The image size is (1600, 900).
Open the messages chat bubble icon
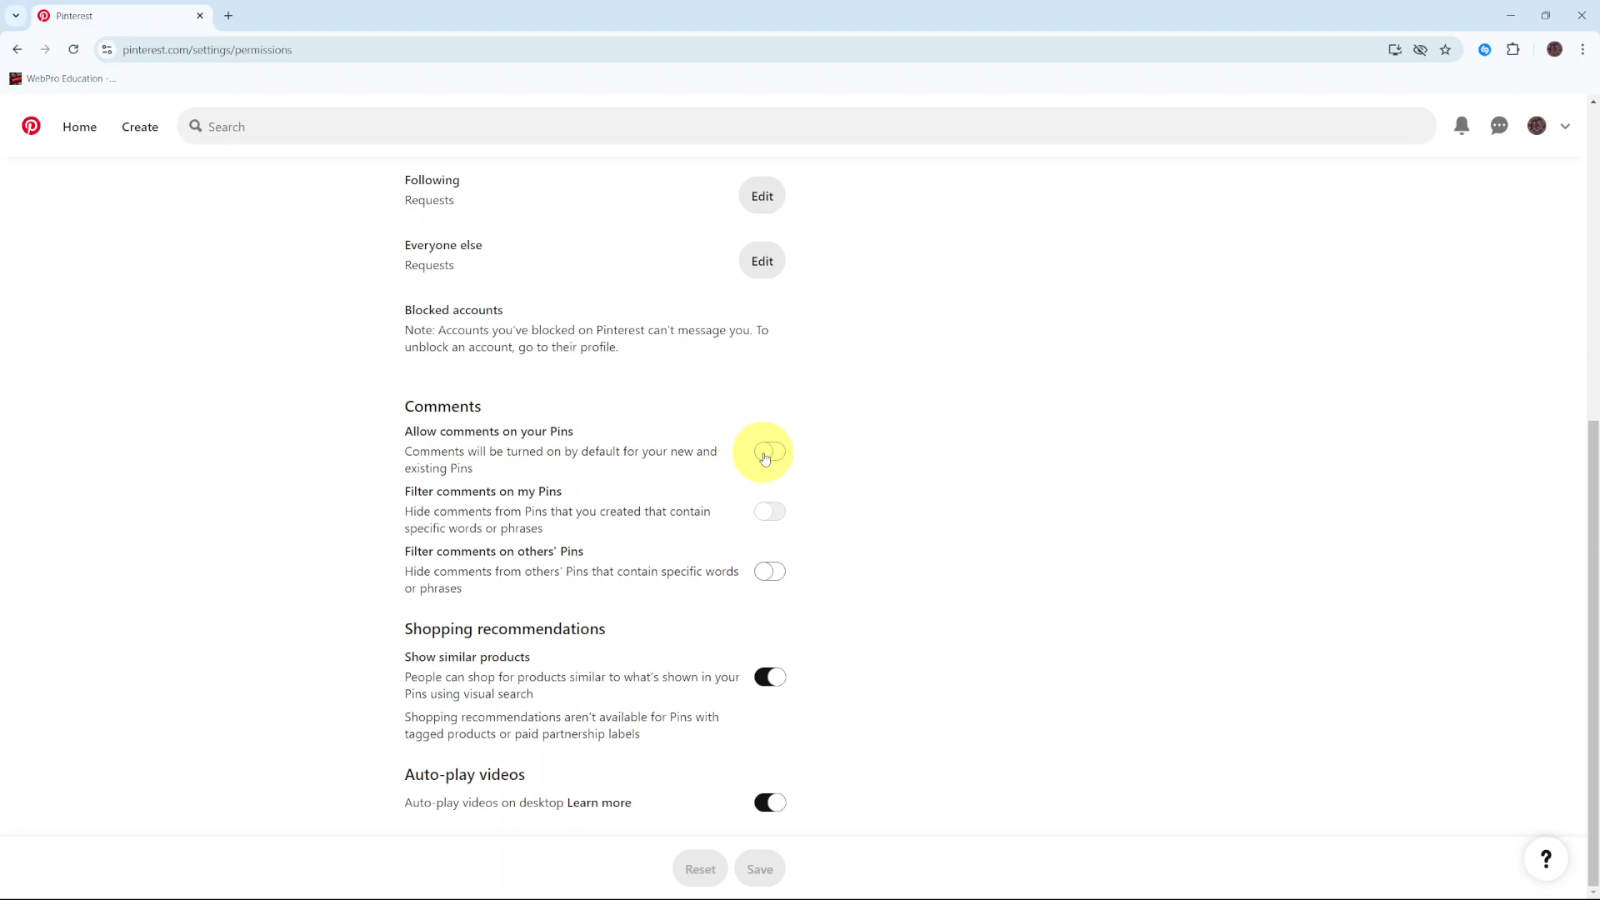pos(1499,126)
